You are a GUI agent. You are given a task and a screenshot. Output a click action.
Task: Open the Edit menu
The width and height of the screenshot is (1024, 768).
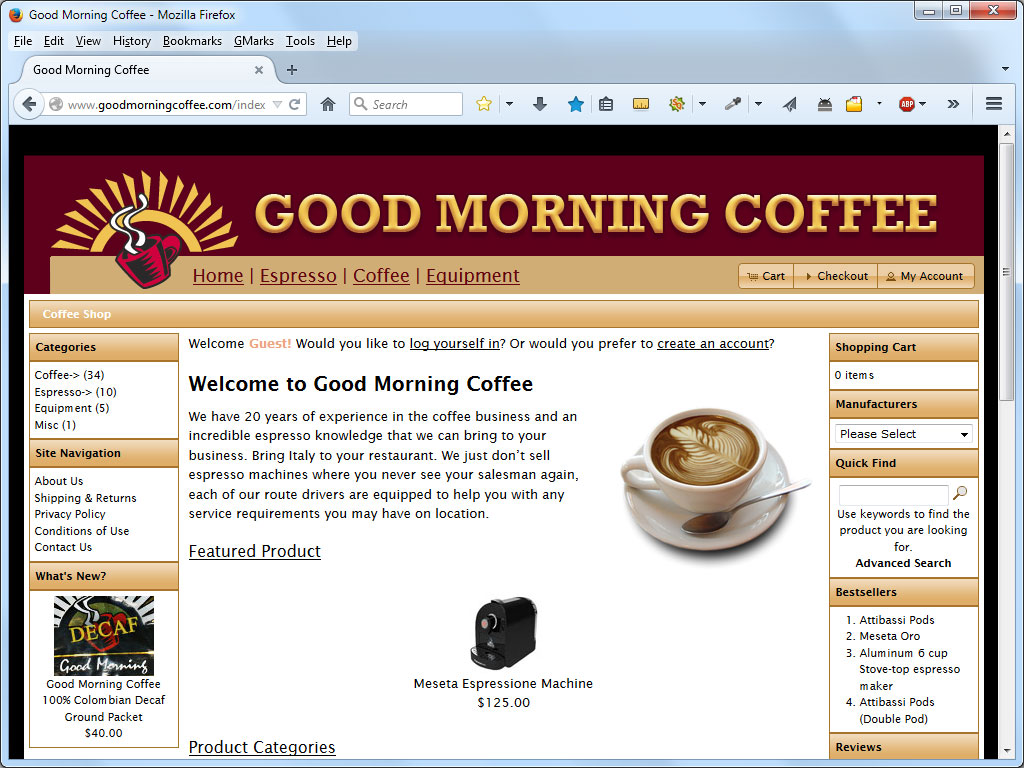[x=54, y=41]
